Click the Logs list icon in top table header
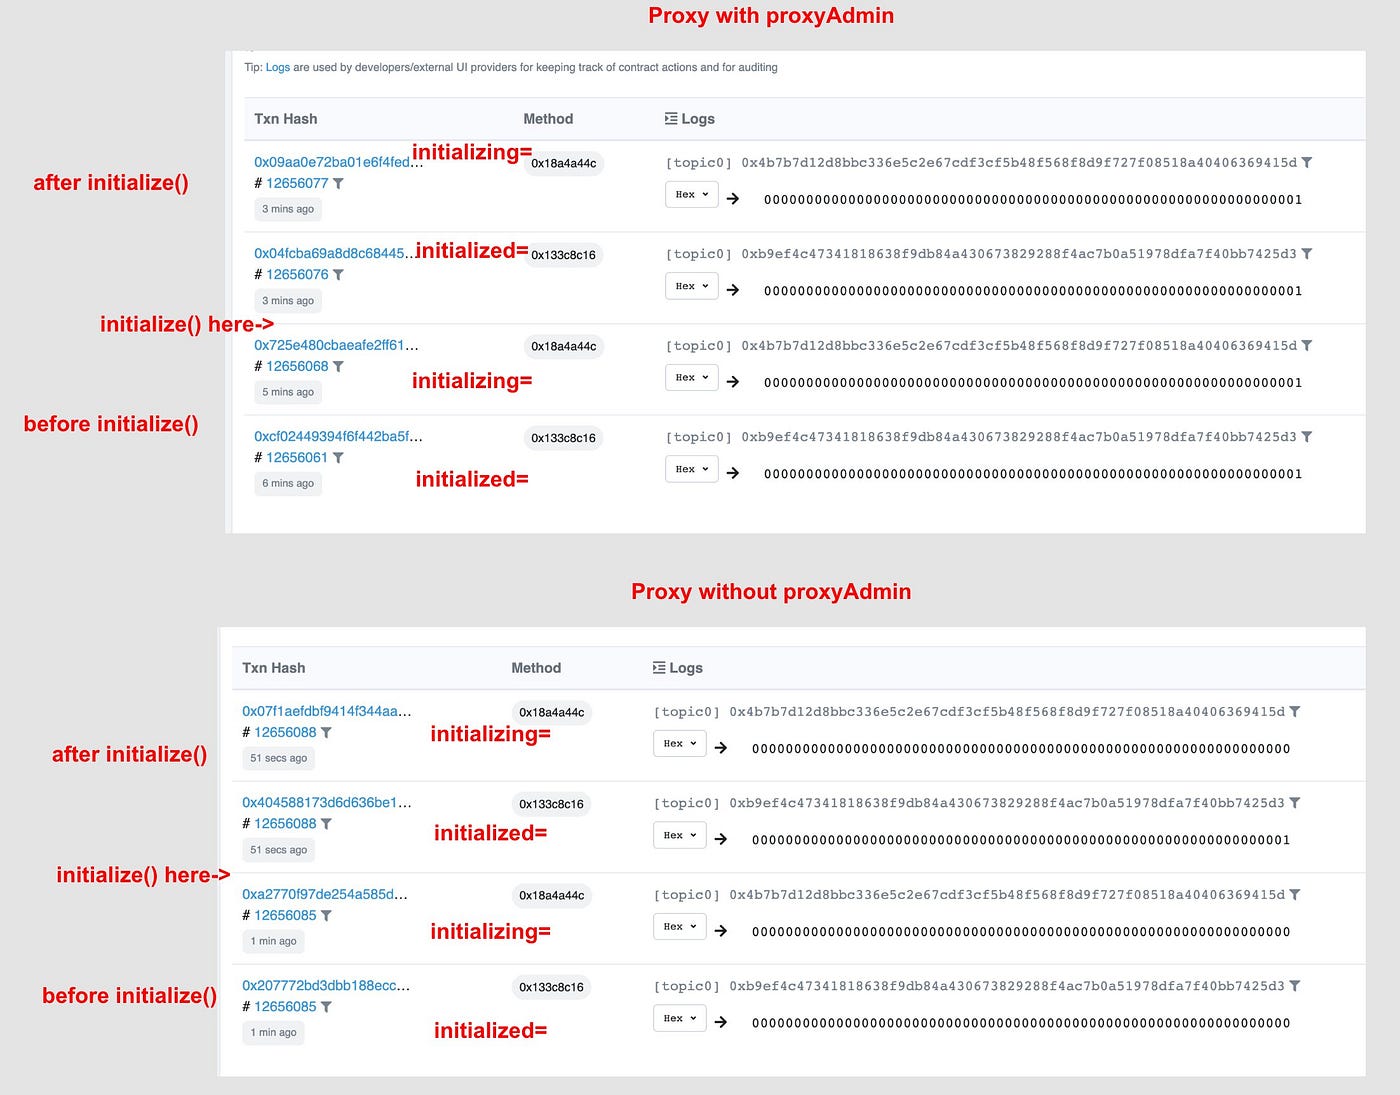 click(x=669, y=118)
